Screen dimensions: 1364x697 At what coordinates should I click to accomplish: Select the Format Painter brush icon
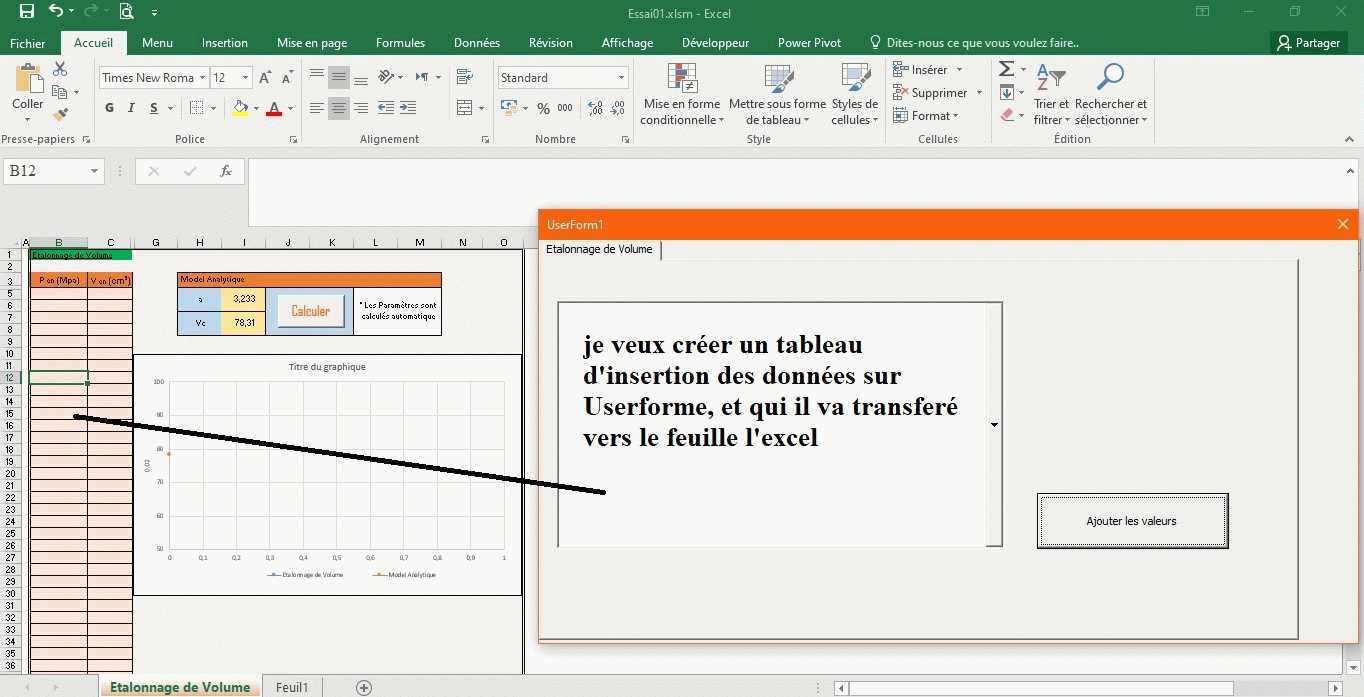[60, 115]
